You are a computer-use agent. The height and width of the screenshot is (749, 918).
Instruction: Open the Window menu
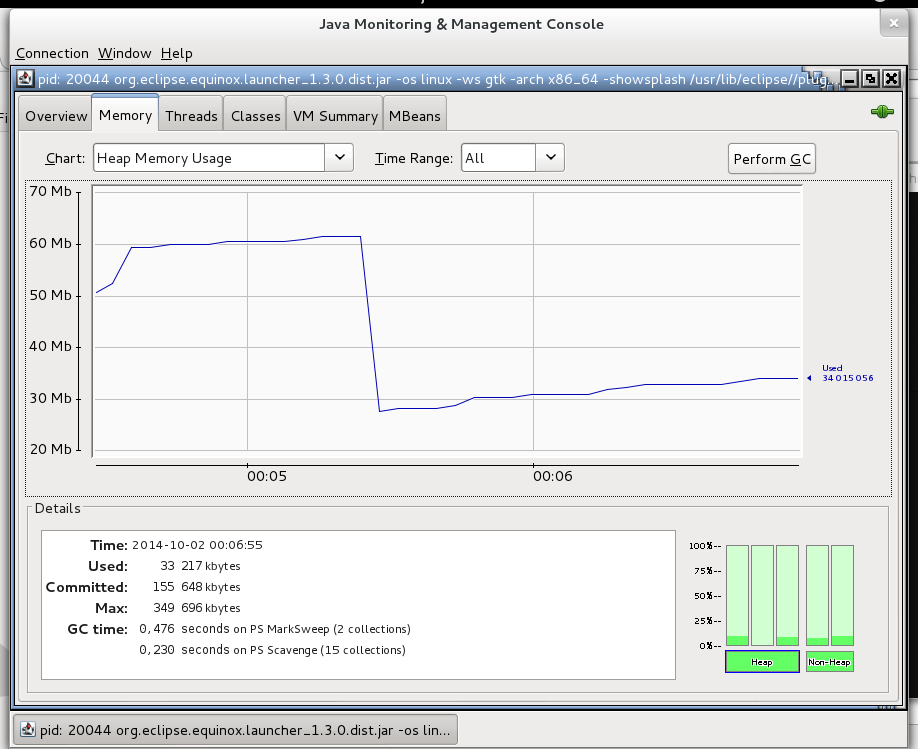[124, 53]
